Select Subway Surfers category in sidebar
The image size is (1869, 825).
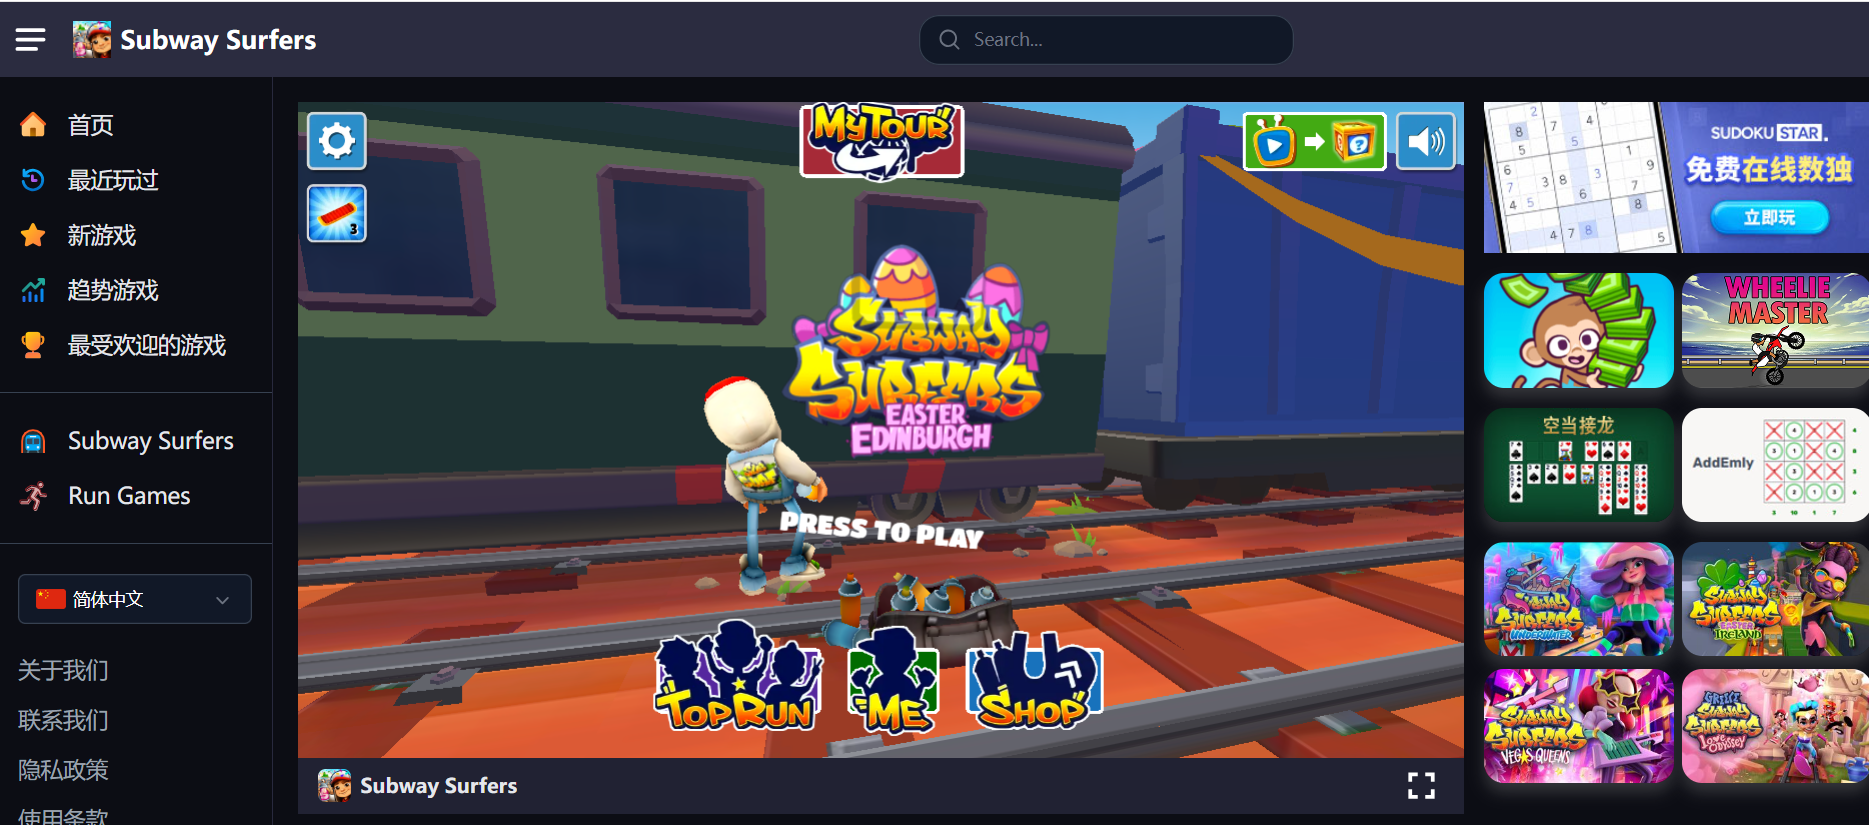pos(150,441)
